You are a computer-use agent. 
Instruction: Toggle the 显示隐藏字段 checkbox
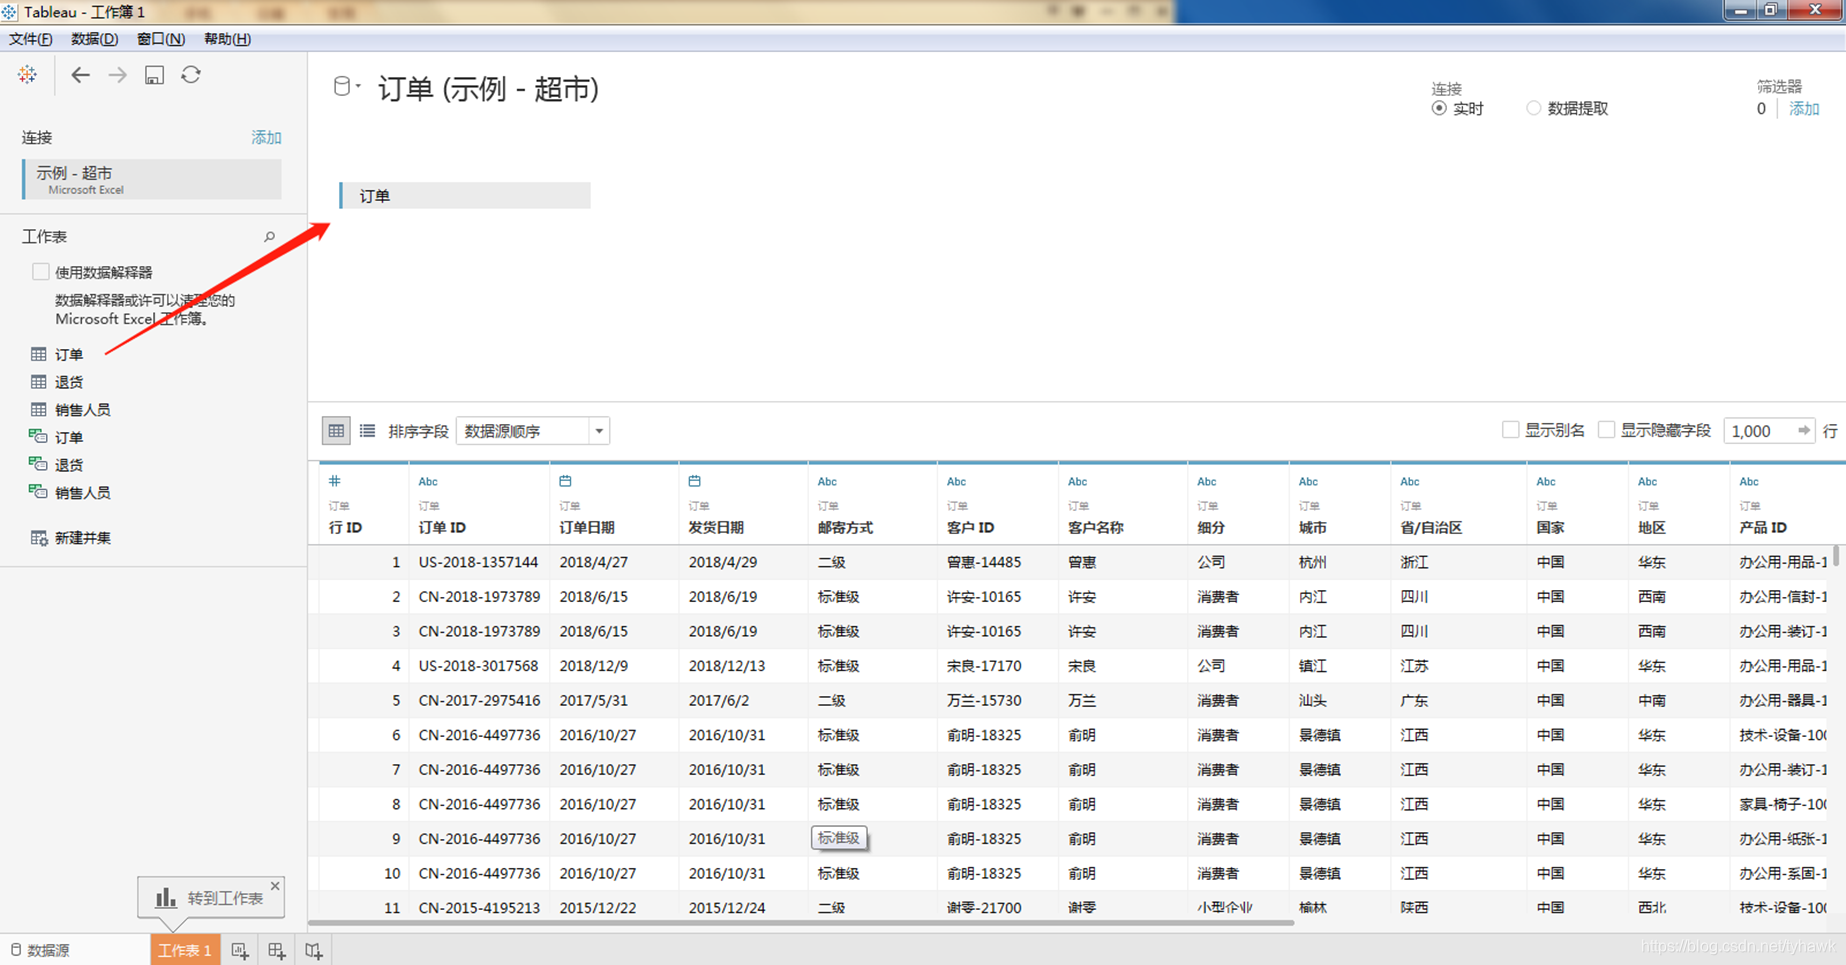[x=1607, y=430]
